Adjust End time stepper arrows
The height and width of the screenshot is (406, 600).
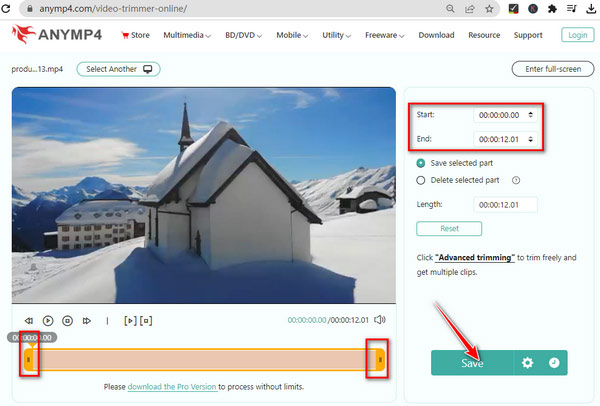point(530,139)
